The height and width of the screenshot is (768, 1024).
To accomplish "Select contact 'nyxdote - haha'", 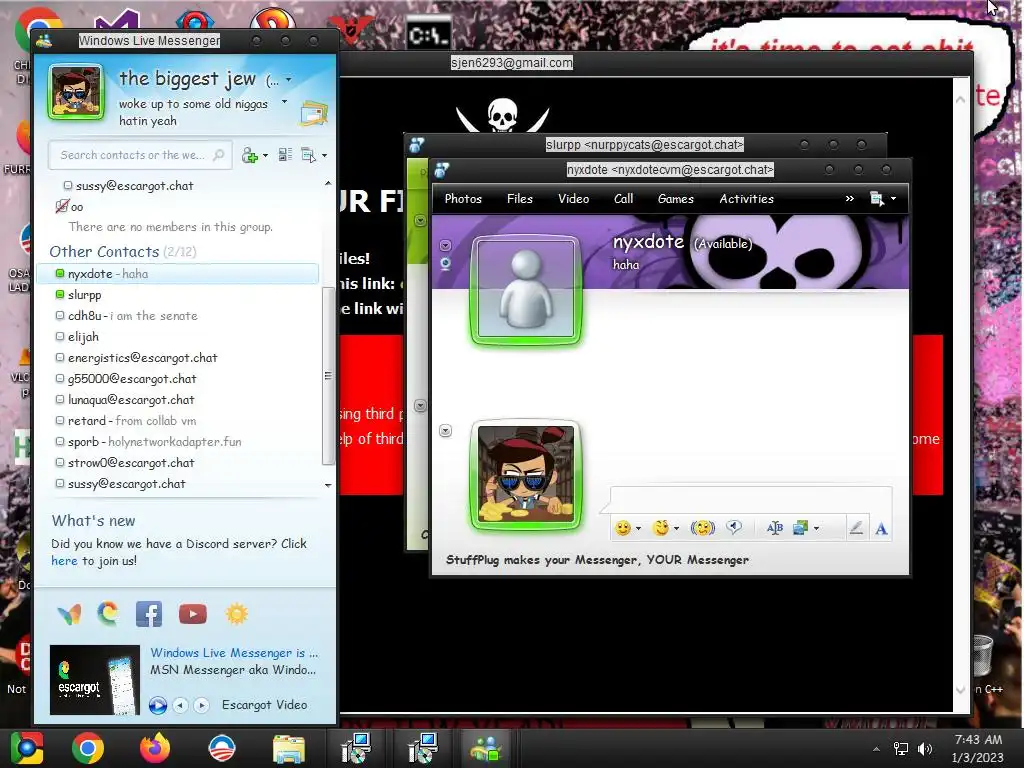I will click(x=178, y=274).
